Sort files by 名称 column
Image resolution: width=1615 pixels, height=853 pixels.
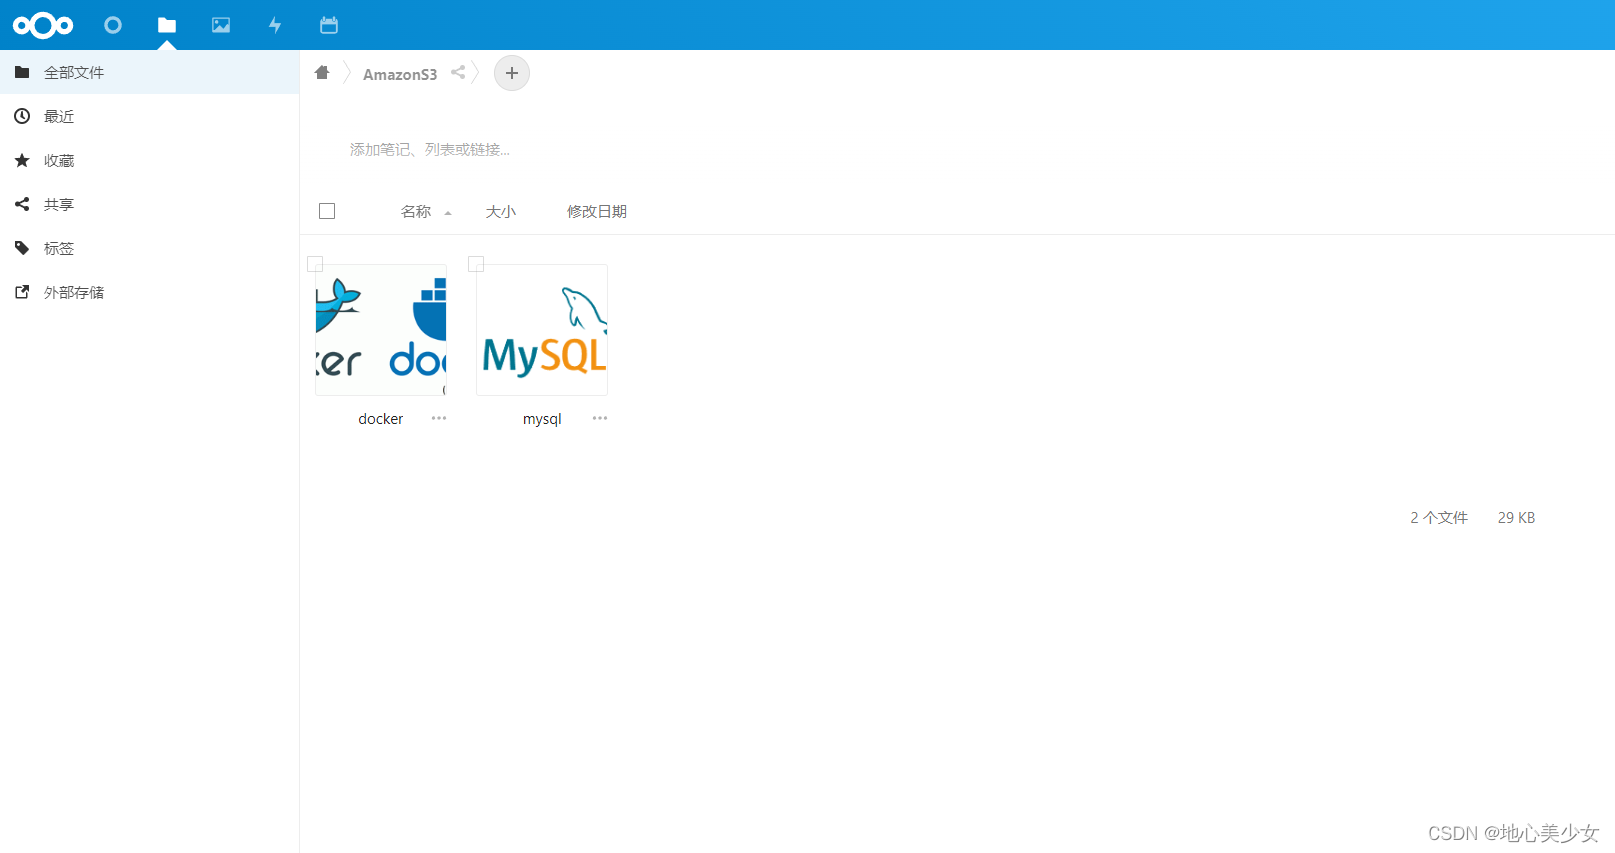pyautogui.click(x=416, y=212)
